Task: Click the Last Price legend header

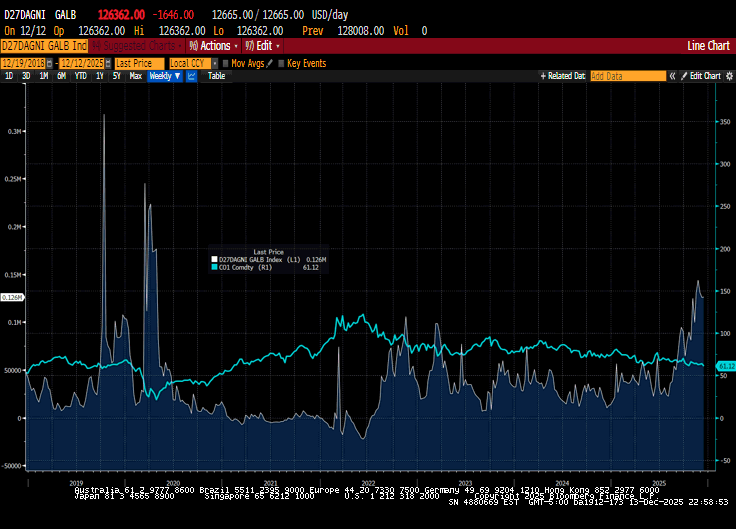Action: [268, 252]
